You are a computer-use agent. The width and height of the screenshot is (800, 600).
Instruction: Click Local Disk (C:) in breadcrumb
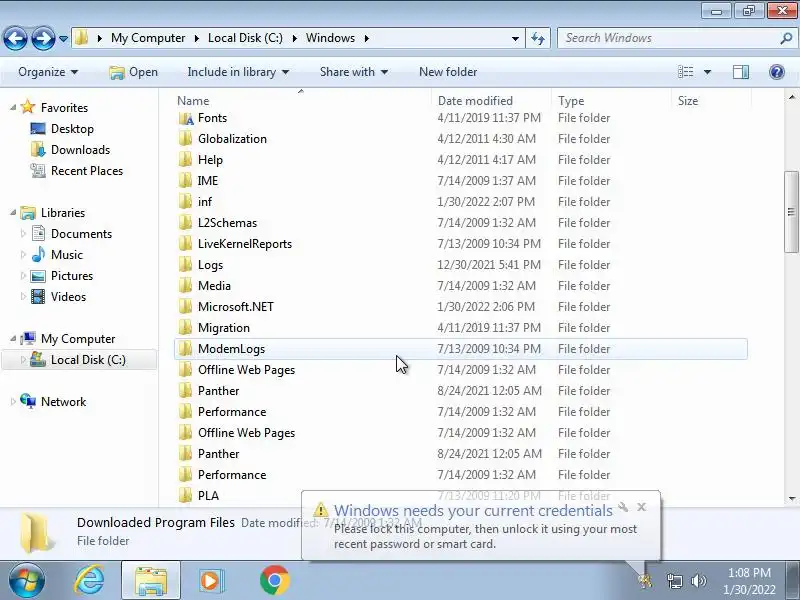[245, 38]
